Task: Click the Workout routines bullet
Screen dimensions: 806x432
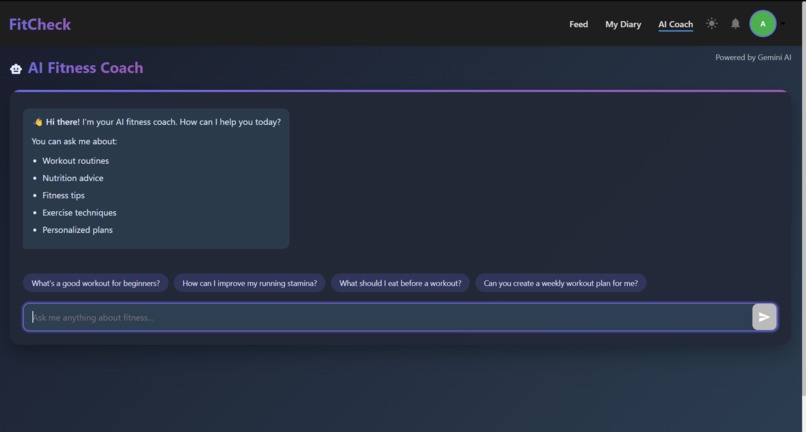Action: point(76,160)
